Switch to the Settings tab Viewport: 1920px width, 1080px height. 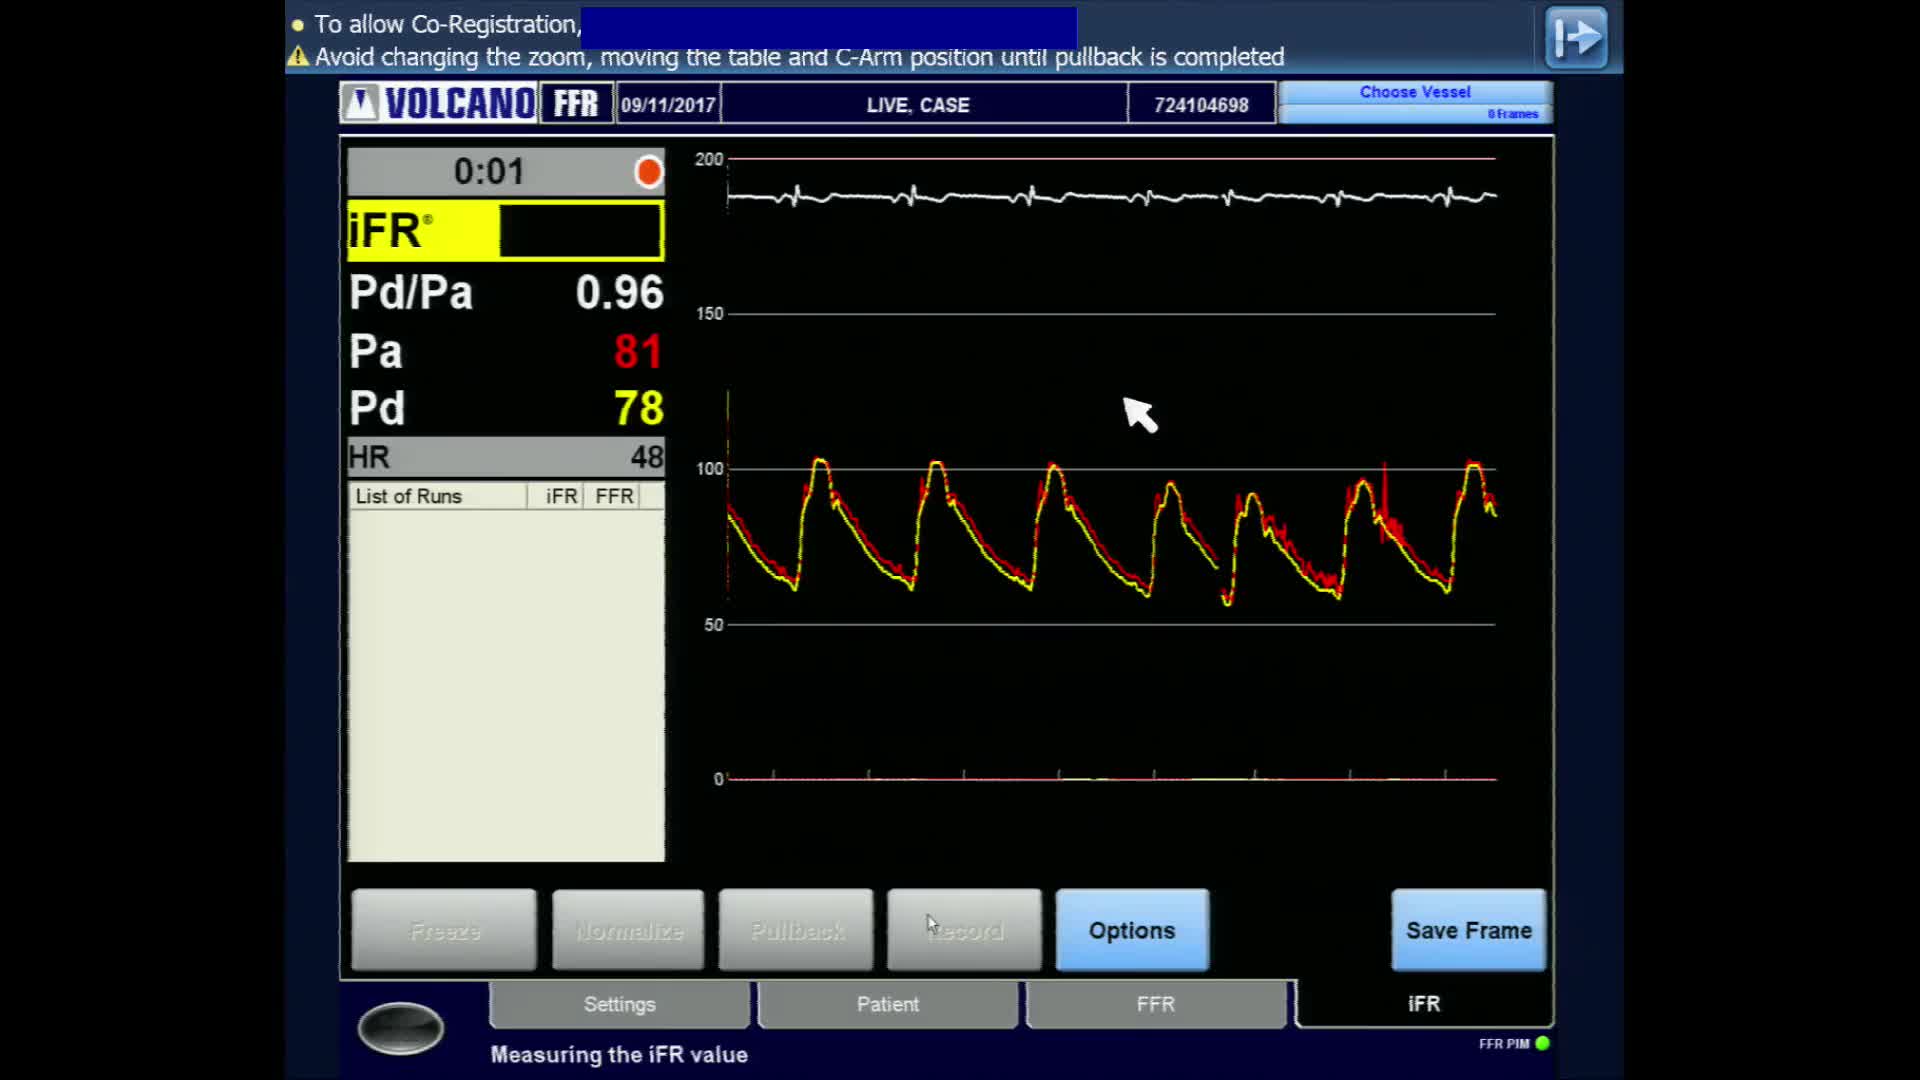point(619,1004)
